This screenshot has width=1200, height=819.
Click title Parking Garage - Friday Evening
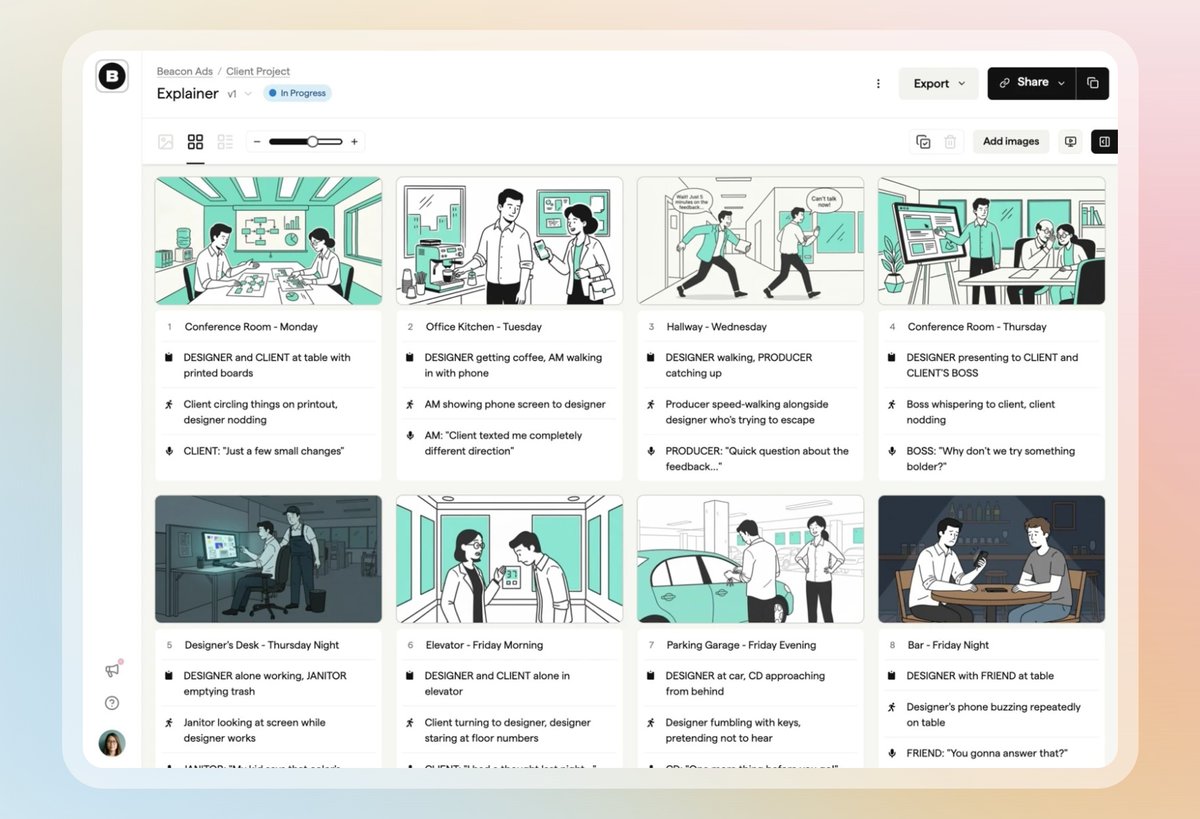[x=741, y=645]
